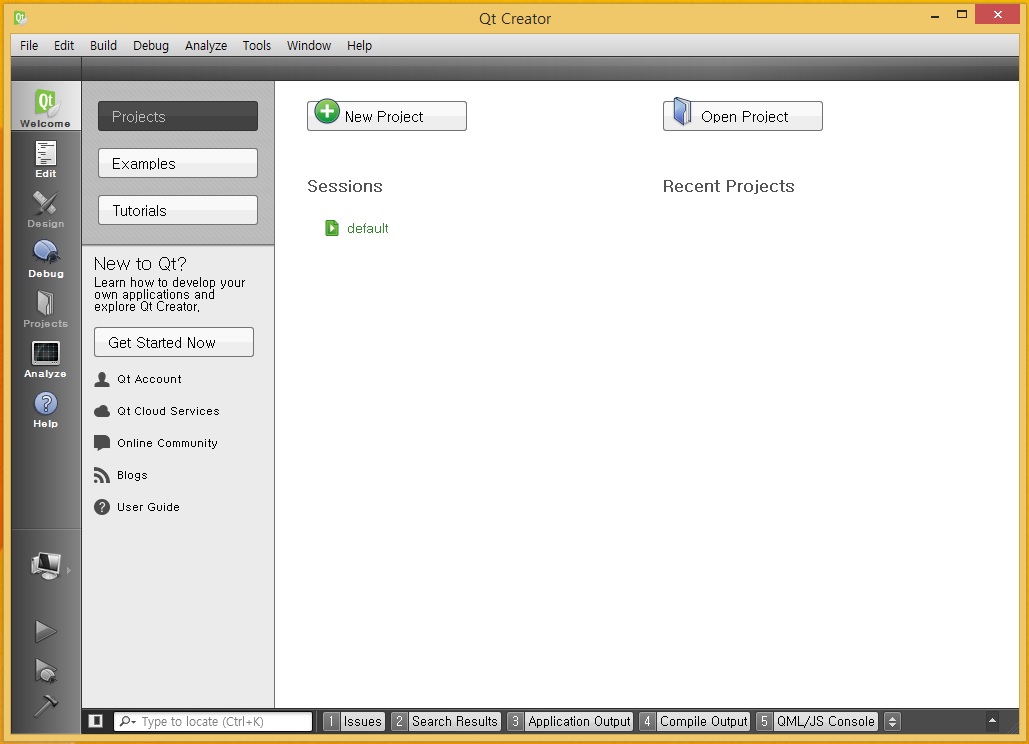The height and width of the screenshot is (744, 1029).
Task: Open the kit selector dropdown
Action: tap(45, 566)
